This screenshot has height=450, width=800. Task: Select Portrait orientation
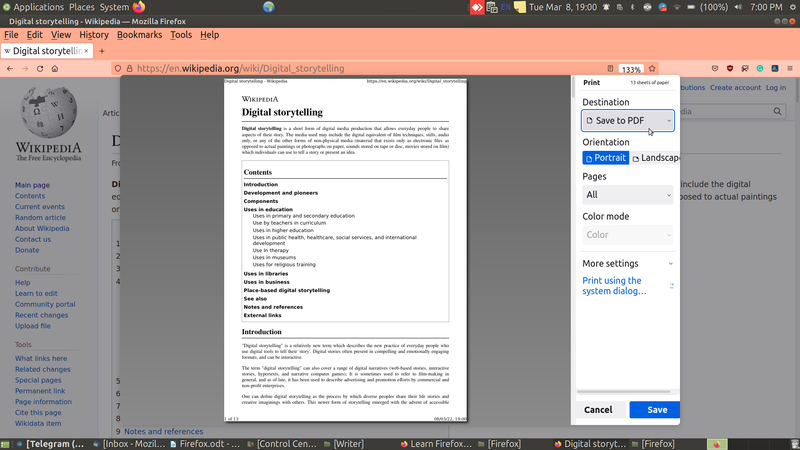click(x=606, y=158)
